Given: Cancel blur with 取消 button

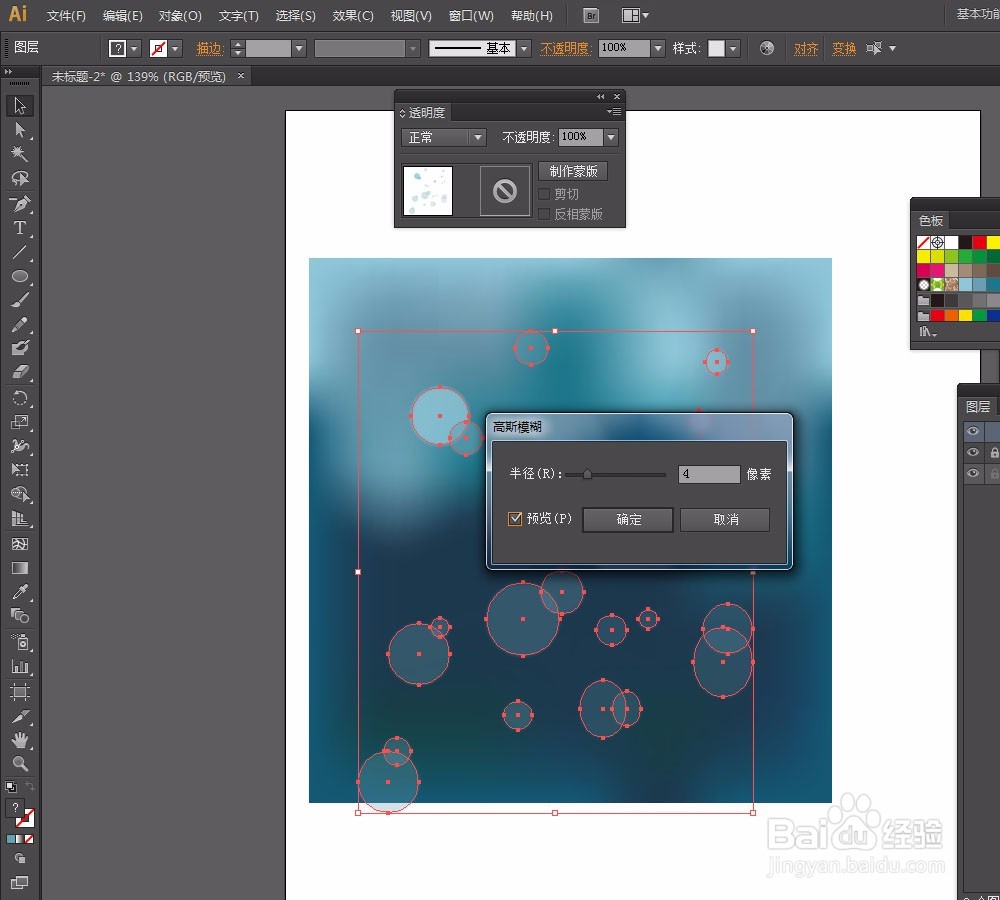Looking at the screenshot, I should click(725, 519).
